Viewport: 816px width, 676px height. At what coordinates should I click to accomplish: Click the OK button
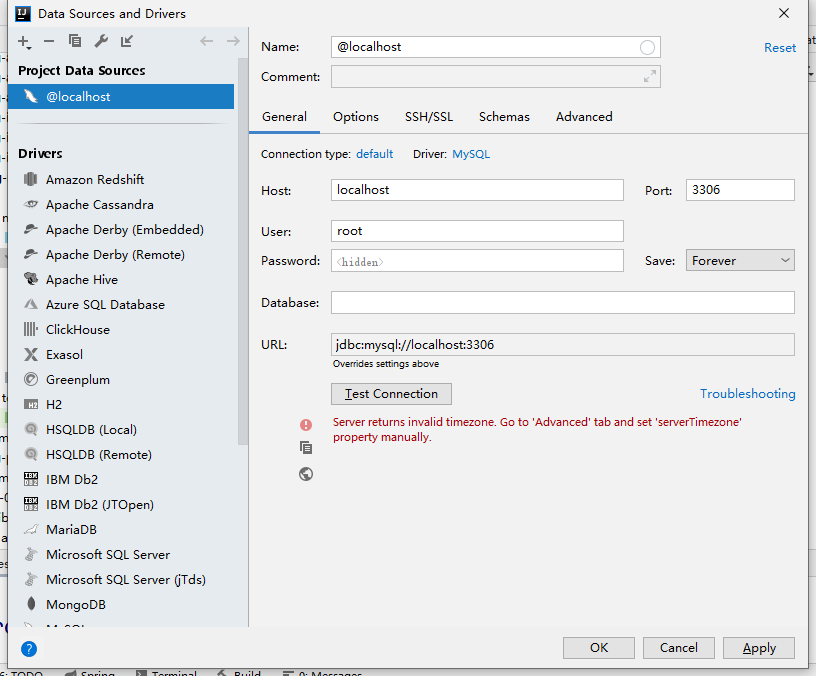[598, 648]
